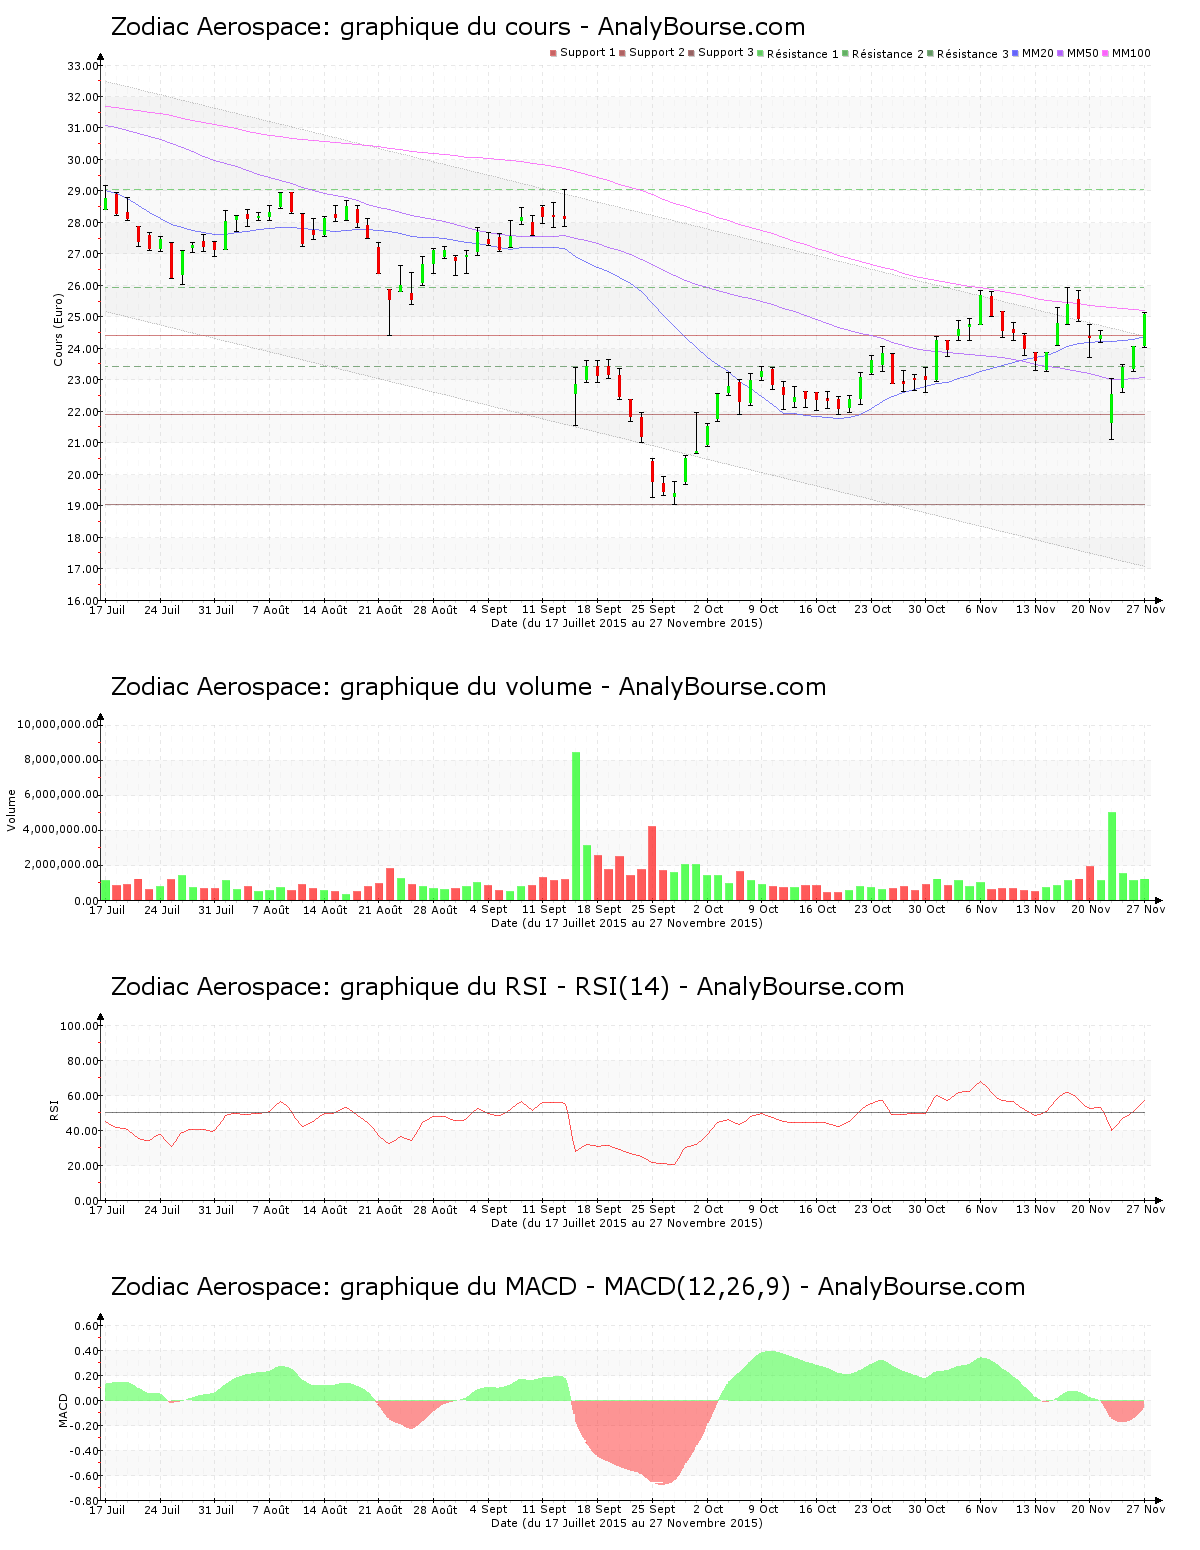Select the MM50 legend label
Screen dimensions: 1200x1550
pyautogui.click(x=1083, y=53)
